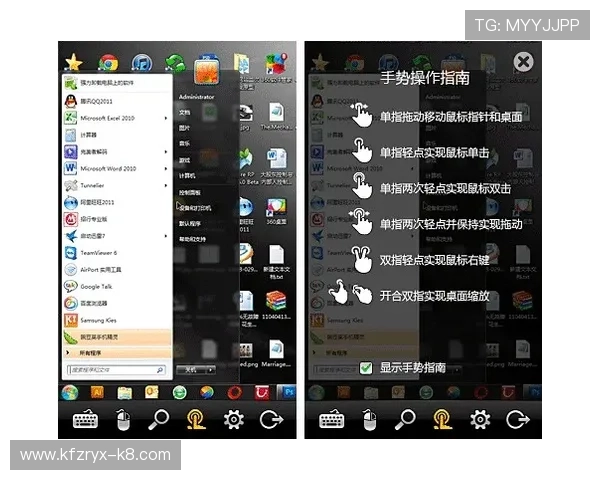Expand the Microsoft Excel 2010 submenu arrow
The image size is (600, 480).
pos(165,118)
